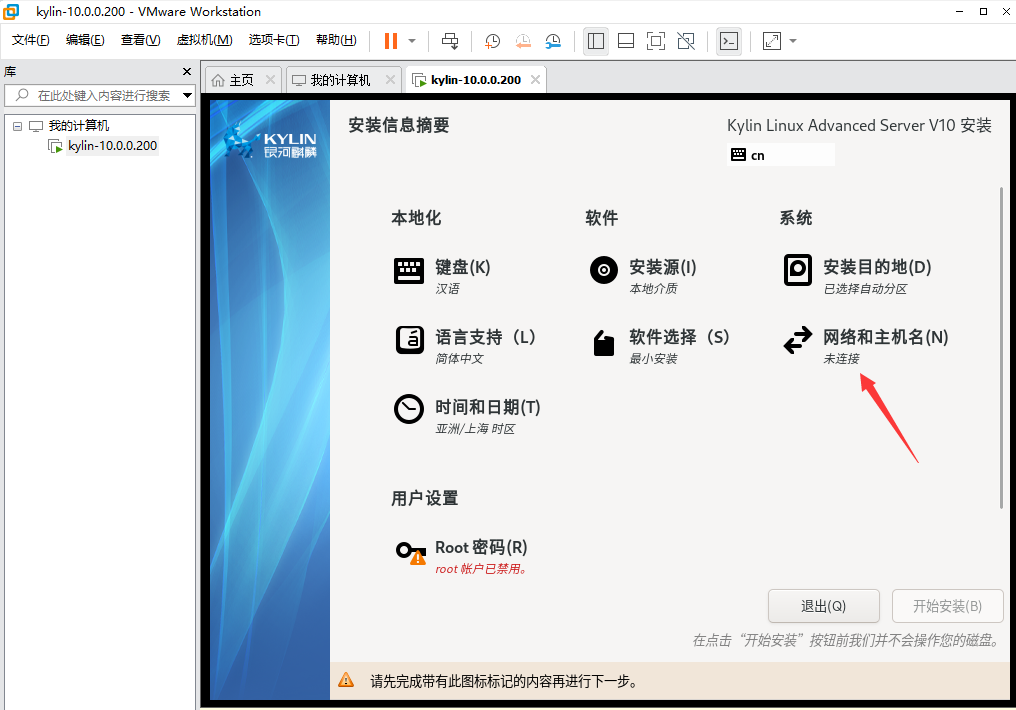This screenshot has width=1016, height=710.
Task: Click the stretch guest display icon
Action: tap(772, 41)
